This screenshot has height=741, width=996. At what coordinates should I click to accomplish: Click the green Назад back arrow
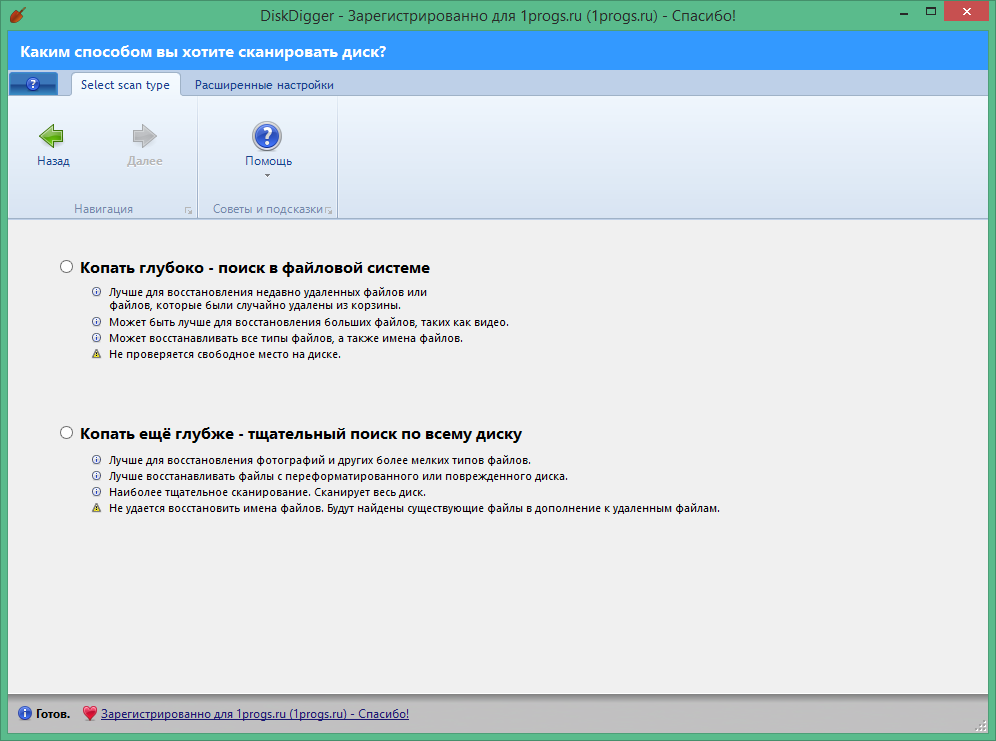[x=52, y=136]
